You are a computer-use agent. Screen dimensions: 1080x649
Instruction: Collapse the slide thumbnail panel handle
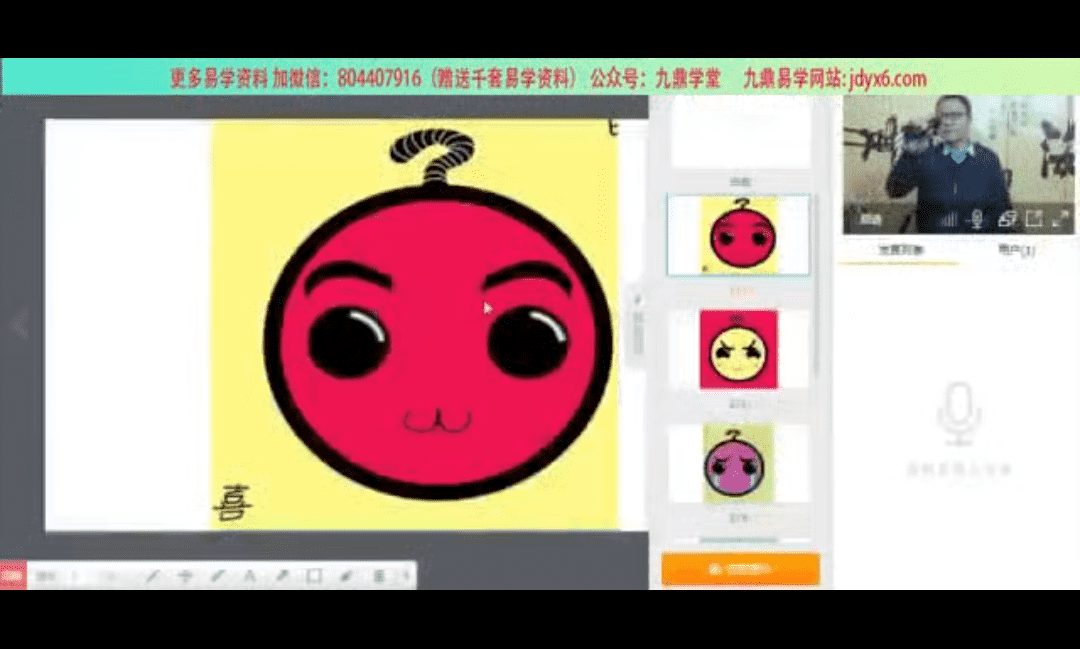pos(638,322)
